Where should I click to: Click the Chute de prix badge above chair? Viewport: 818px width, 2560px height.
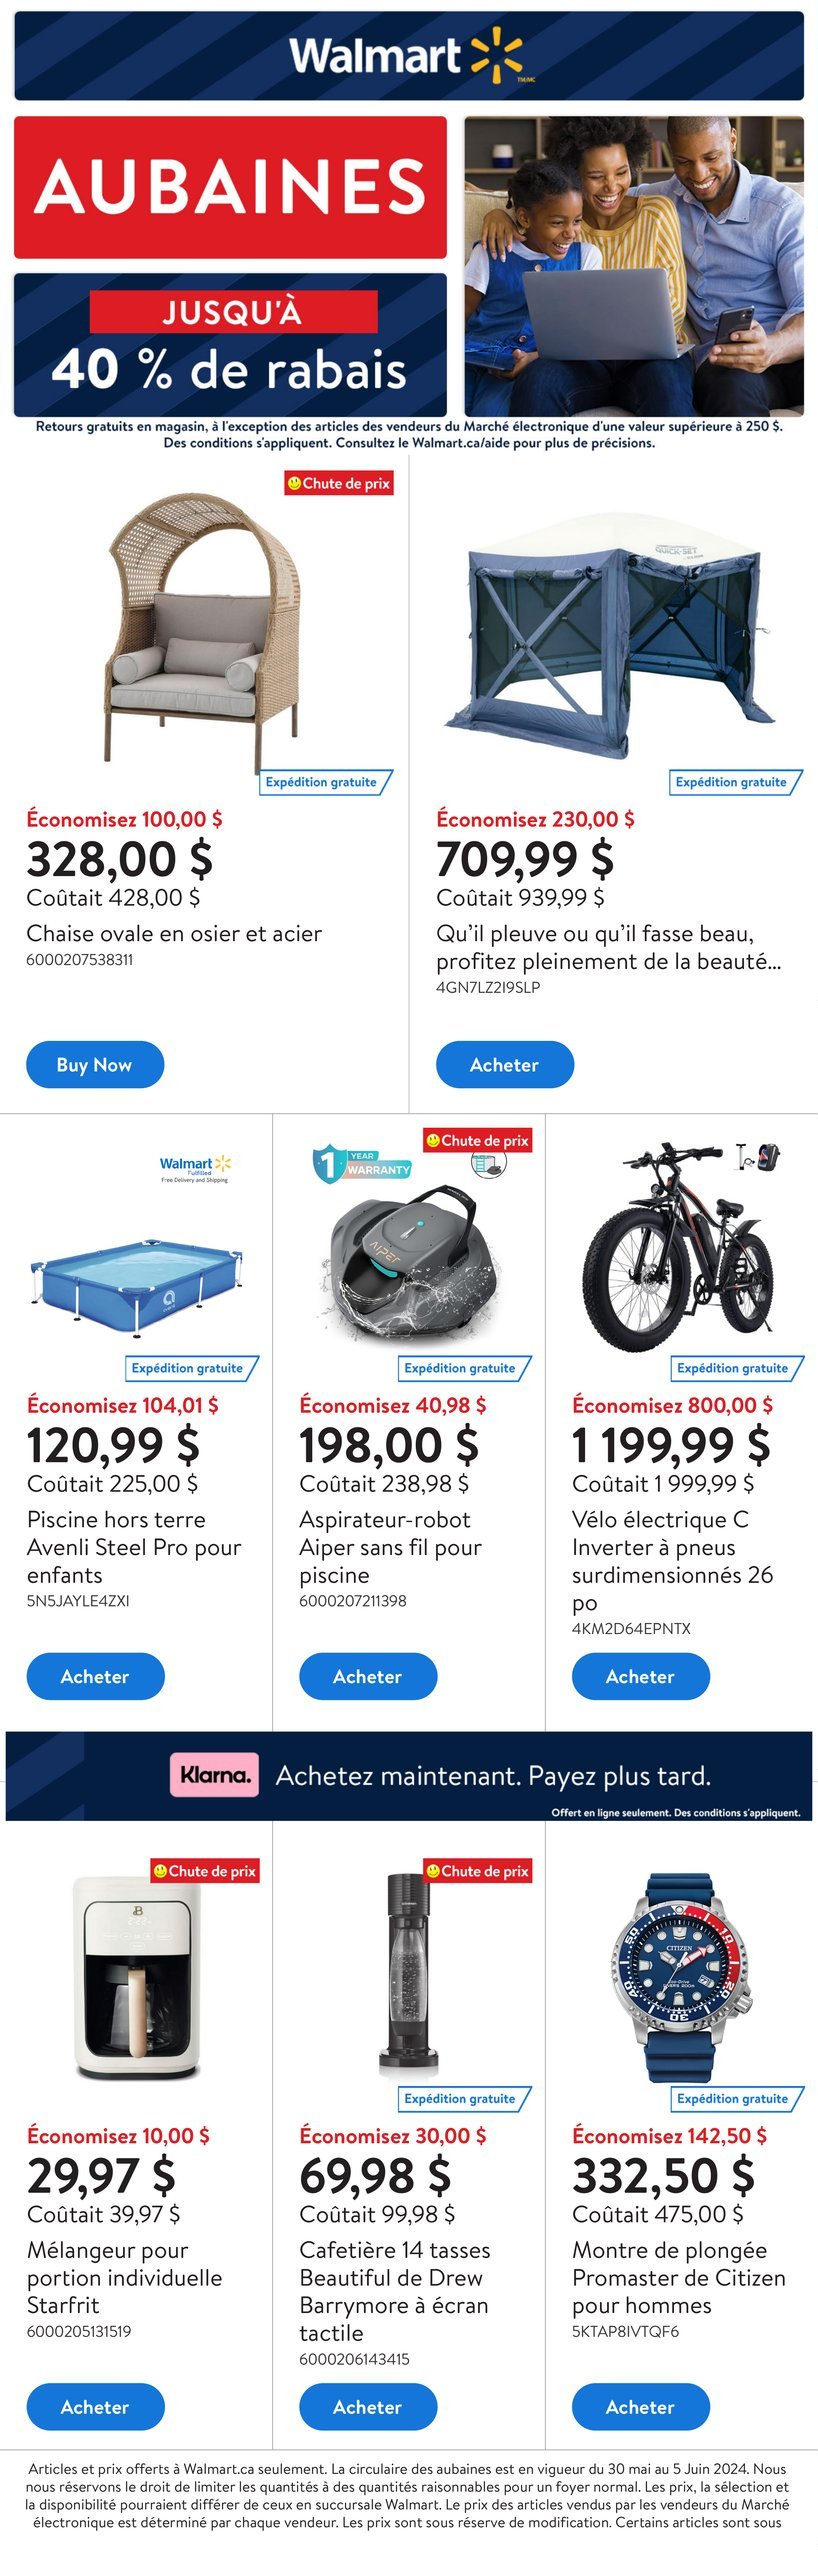click(x=339, y=483)
